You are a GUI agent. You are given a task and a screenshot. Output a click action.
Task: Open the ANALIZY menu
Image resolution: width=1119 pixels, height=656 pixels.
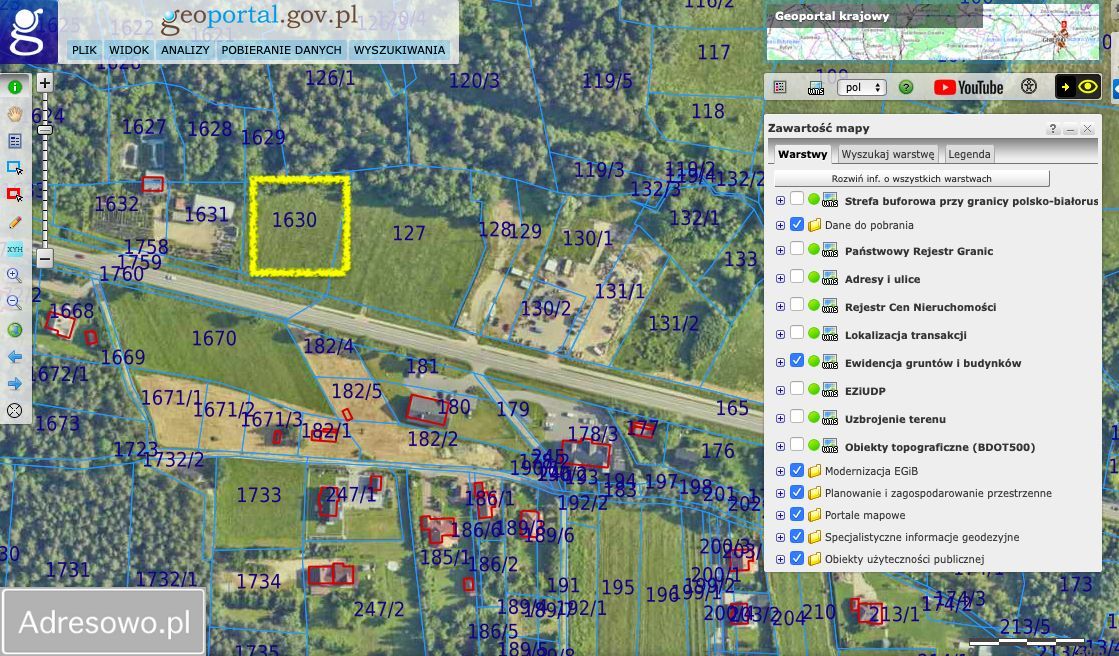click(186, 50)
